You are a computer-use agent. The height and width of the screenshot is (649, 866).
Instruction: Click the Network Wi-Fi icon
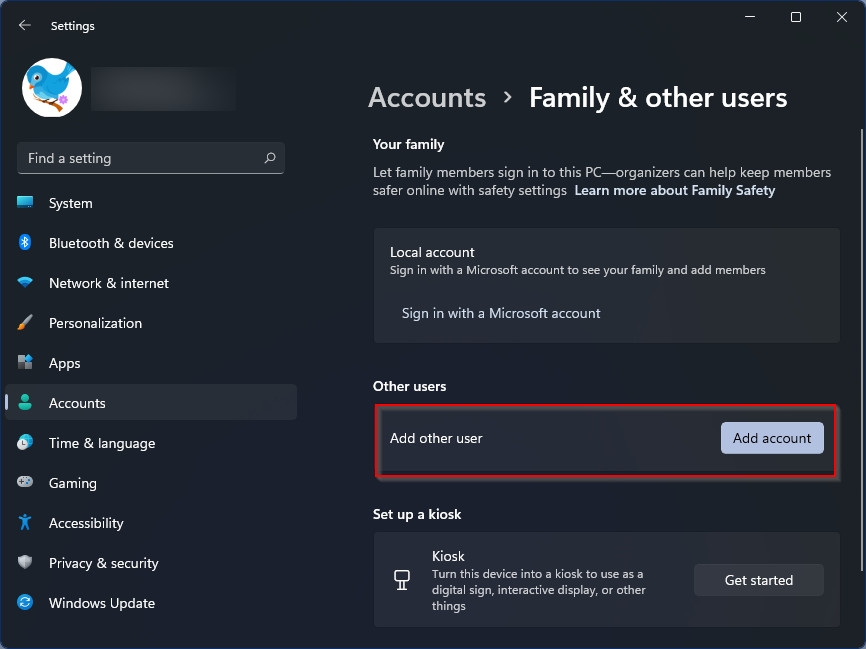point(25,282)
